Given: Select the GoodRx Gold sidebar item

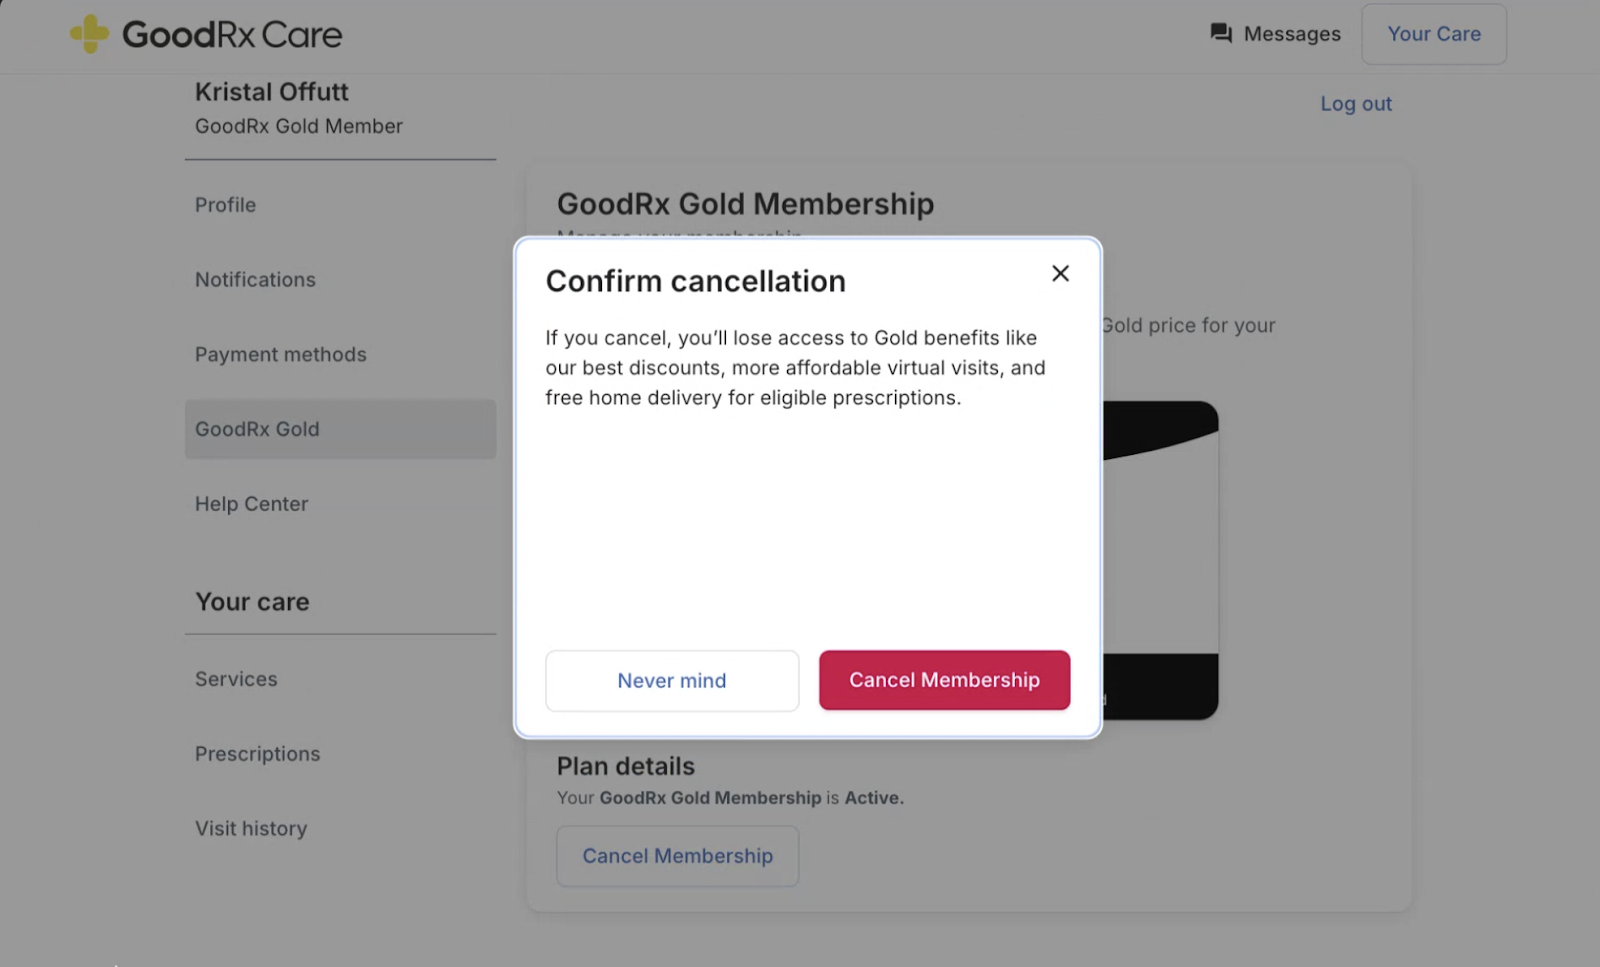Looking at the screenshot, I should coord(257,429).
